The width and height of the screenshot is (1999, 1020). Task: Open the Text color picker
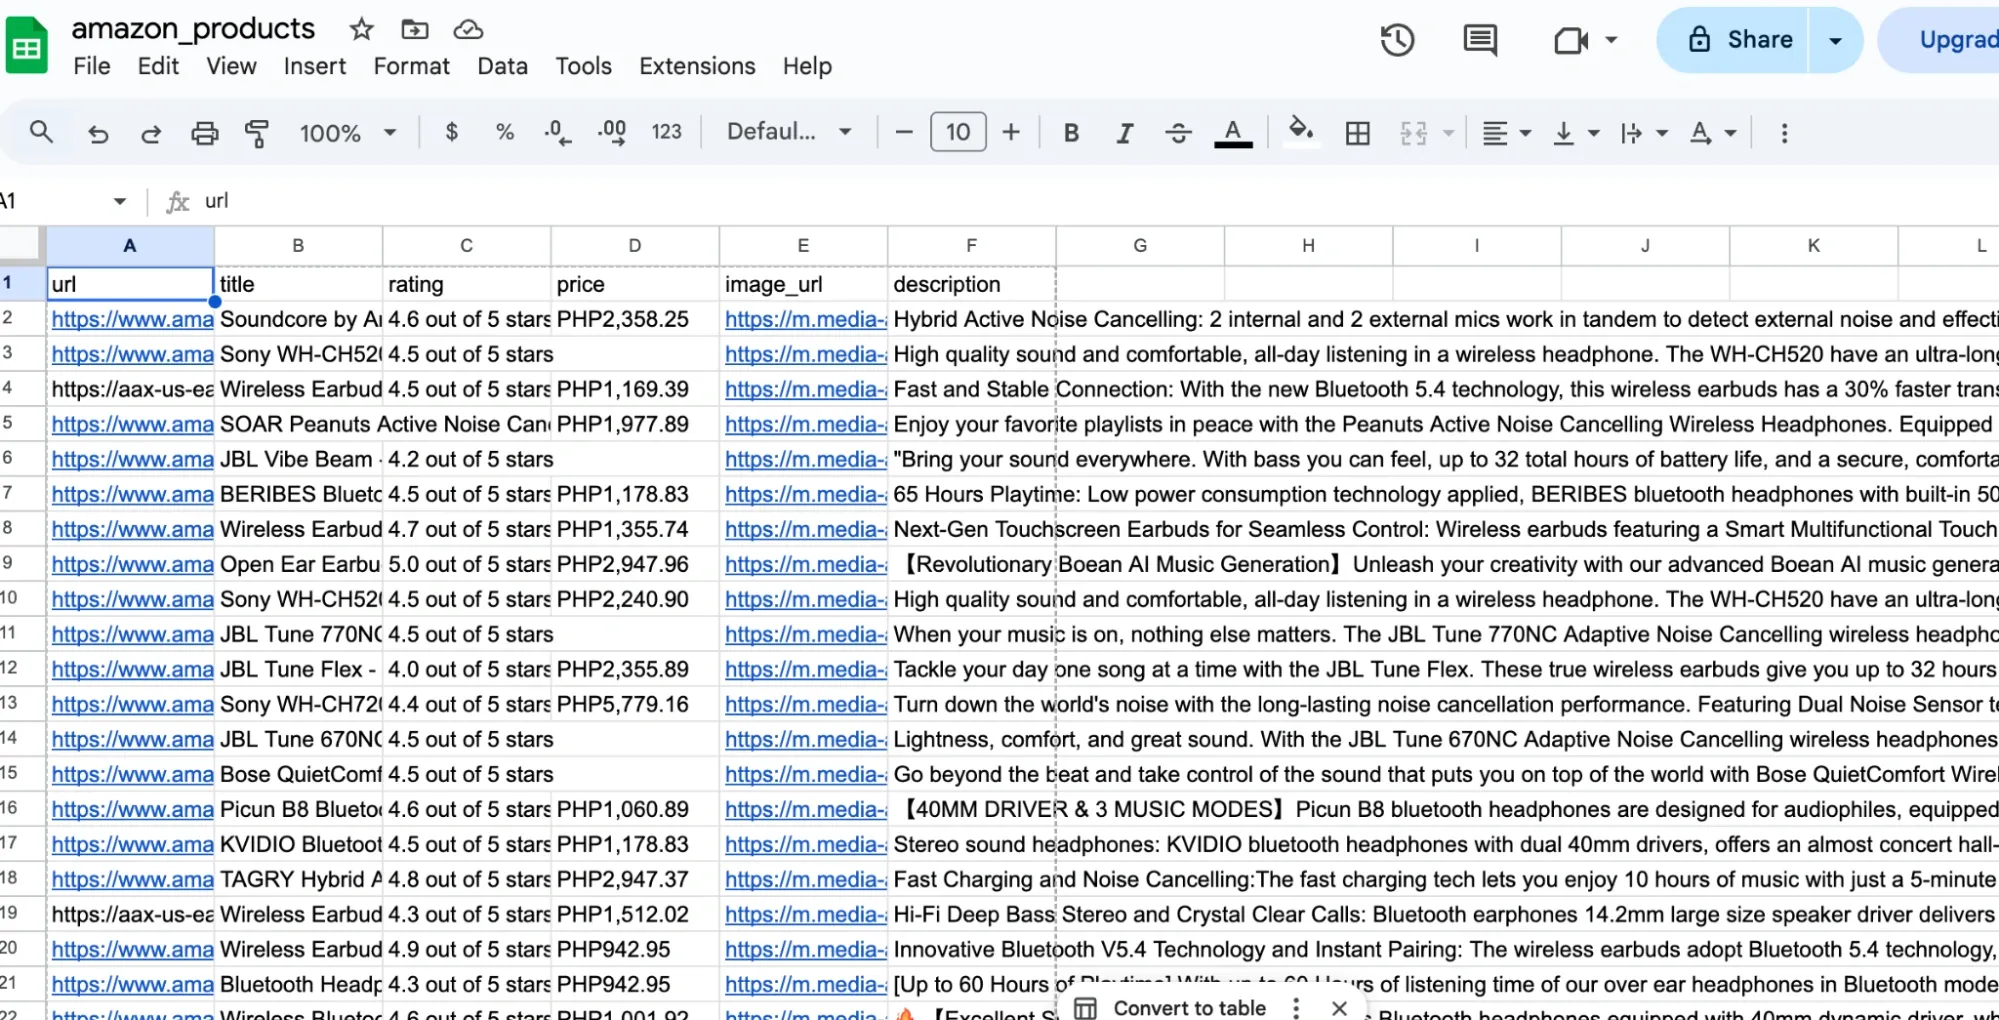click(x=1233, y=131)
